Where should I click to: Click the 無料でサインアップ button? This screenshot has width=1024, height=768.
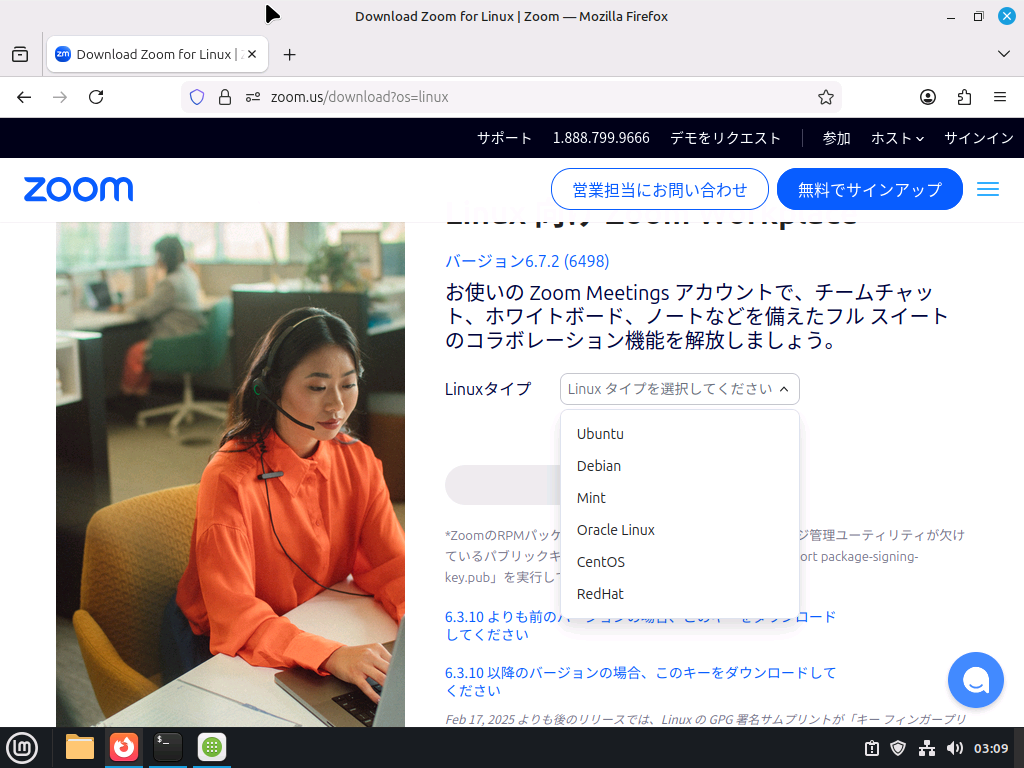click(869, 189)
